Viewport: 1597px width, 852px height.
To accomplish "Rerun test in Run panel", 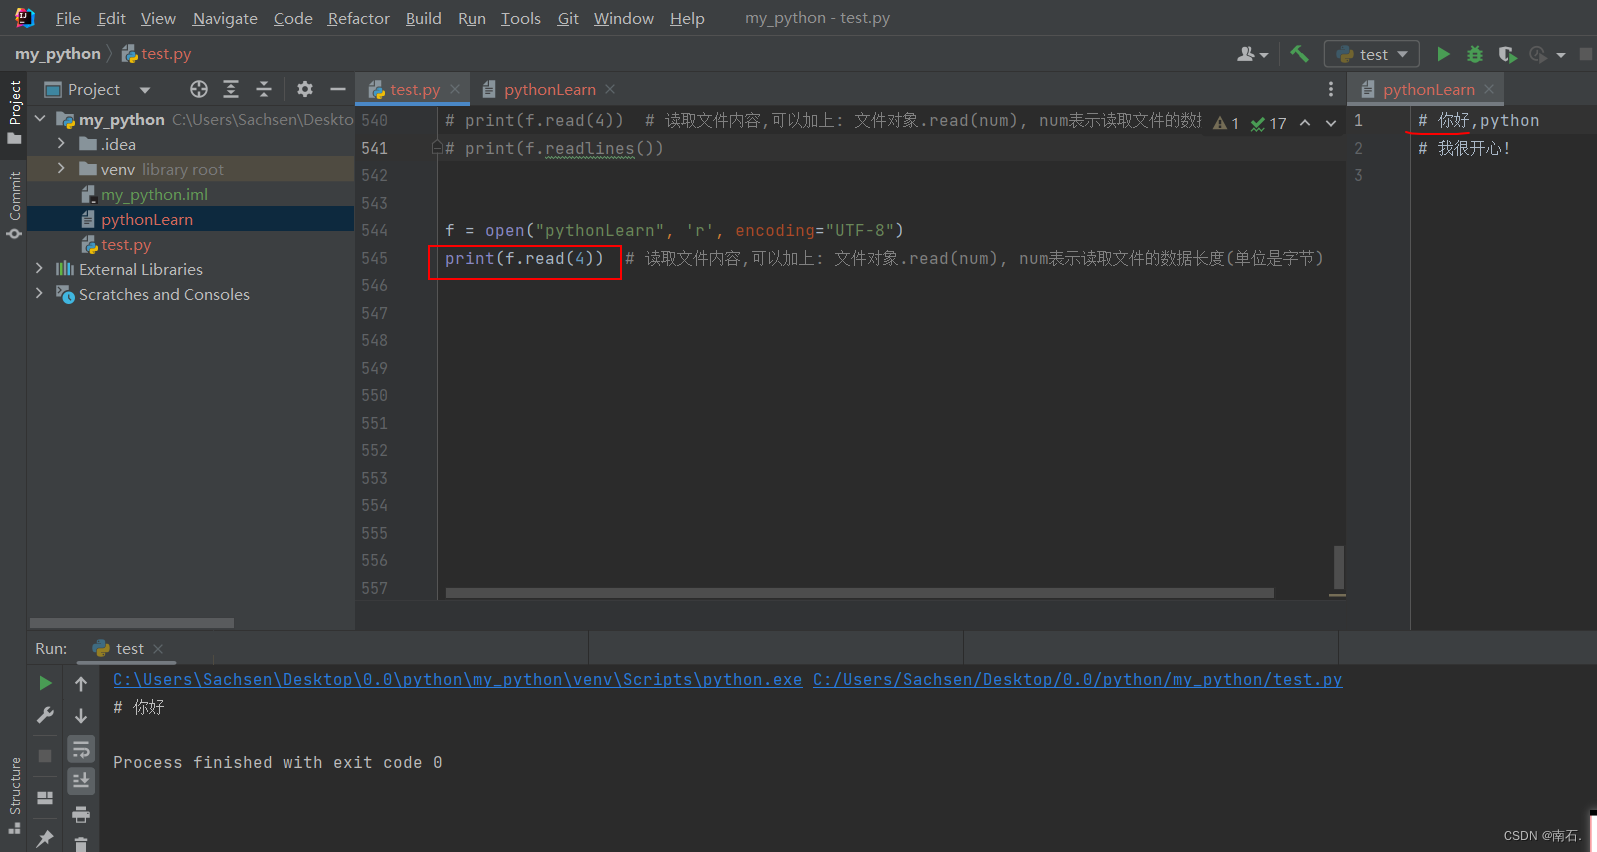I will point(45,683).
